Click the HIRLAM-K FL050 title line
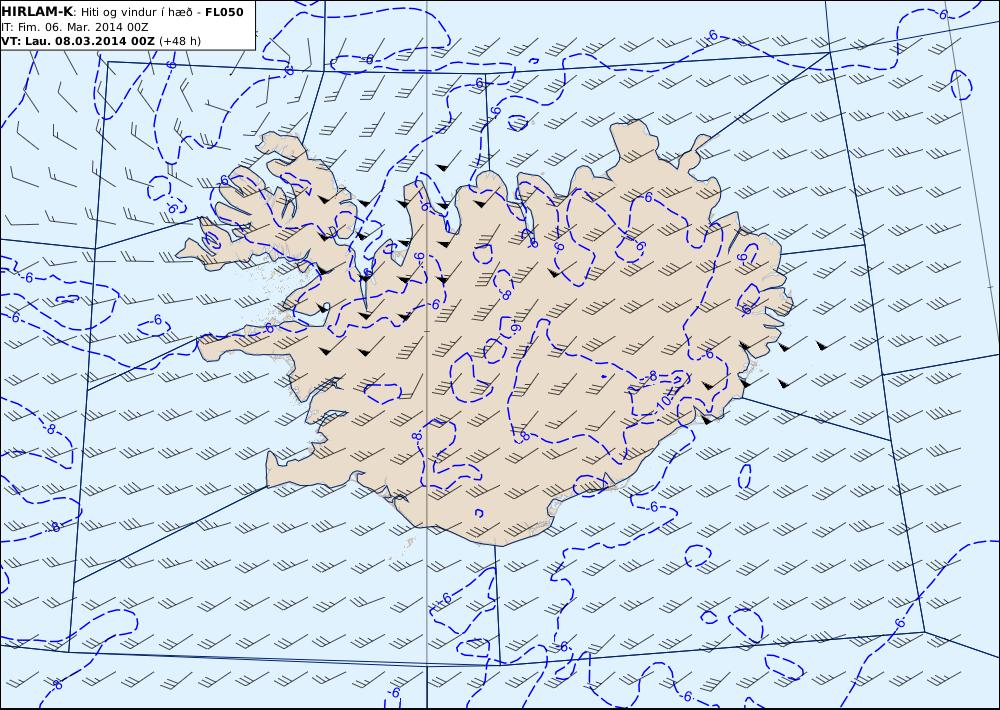1000x710 pixels. coord(122,11)
